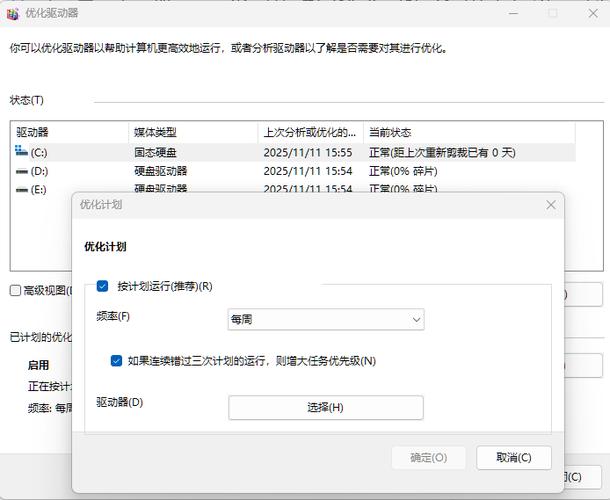
Task: Click the 驱动器 column header
Action: coord(70,132)
